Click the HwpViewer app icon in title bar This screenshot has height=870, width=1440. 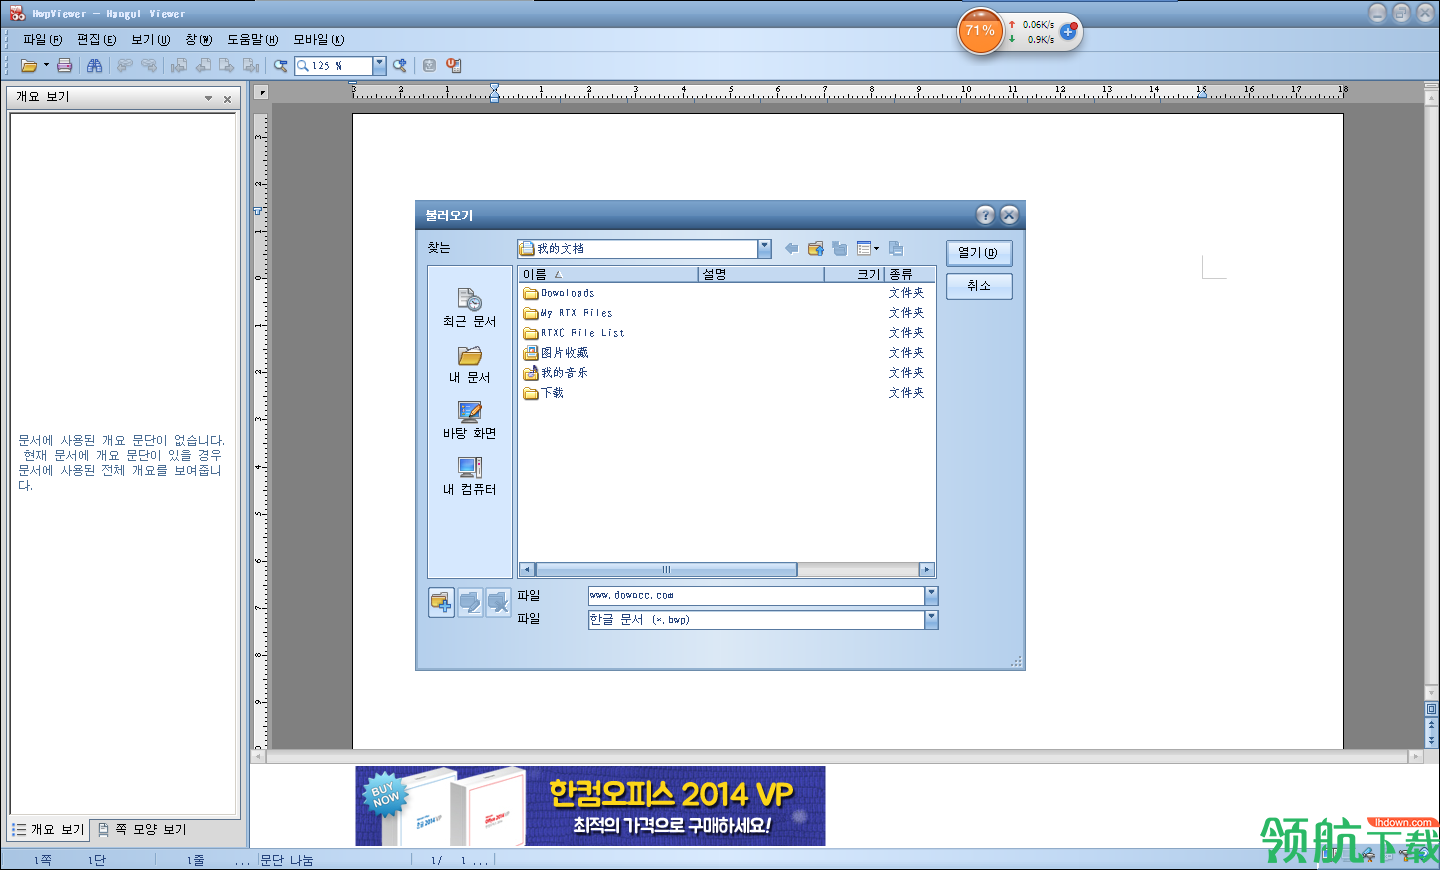pos(17,13)
